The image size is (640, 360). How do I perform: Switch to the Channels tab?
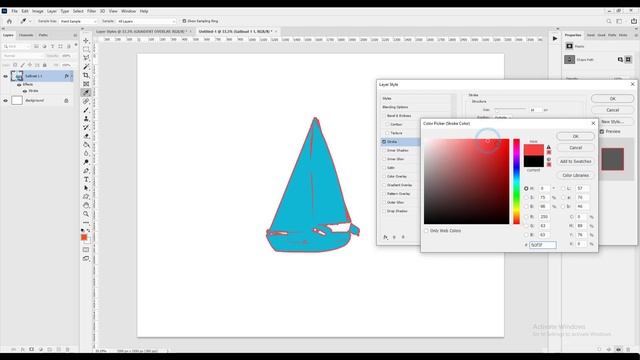pyautogui.click(x=26, y=36)
